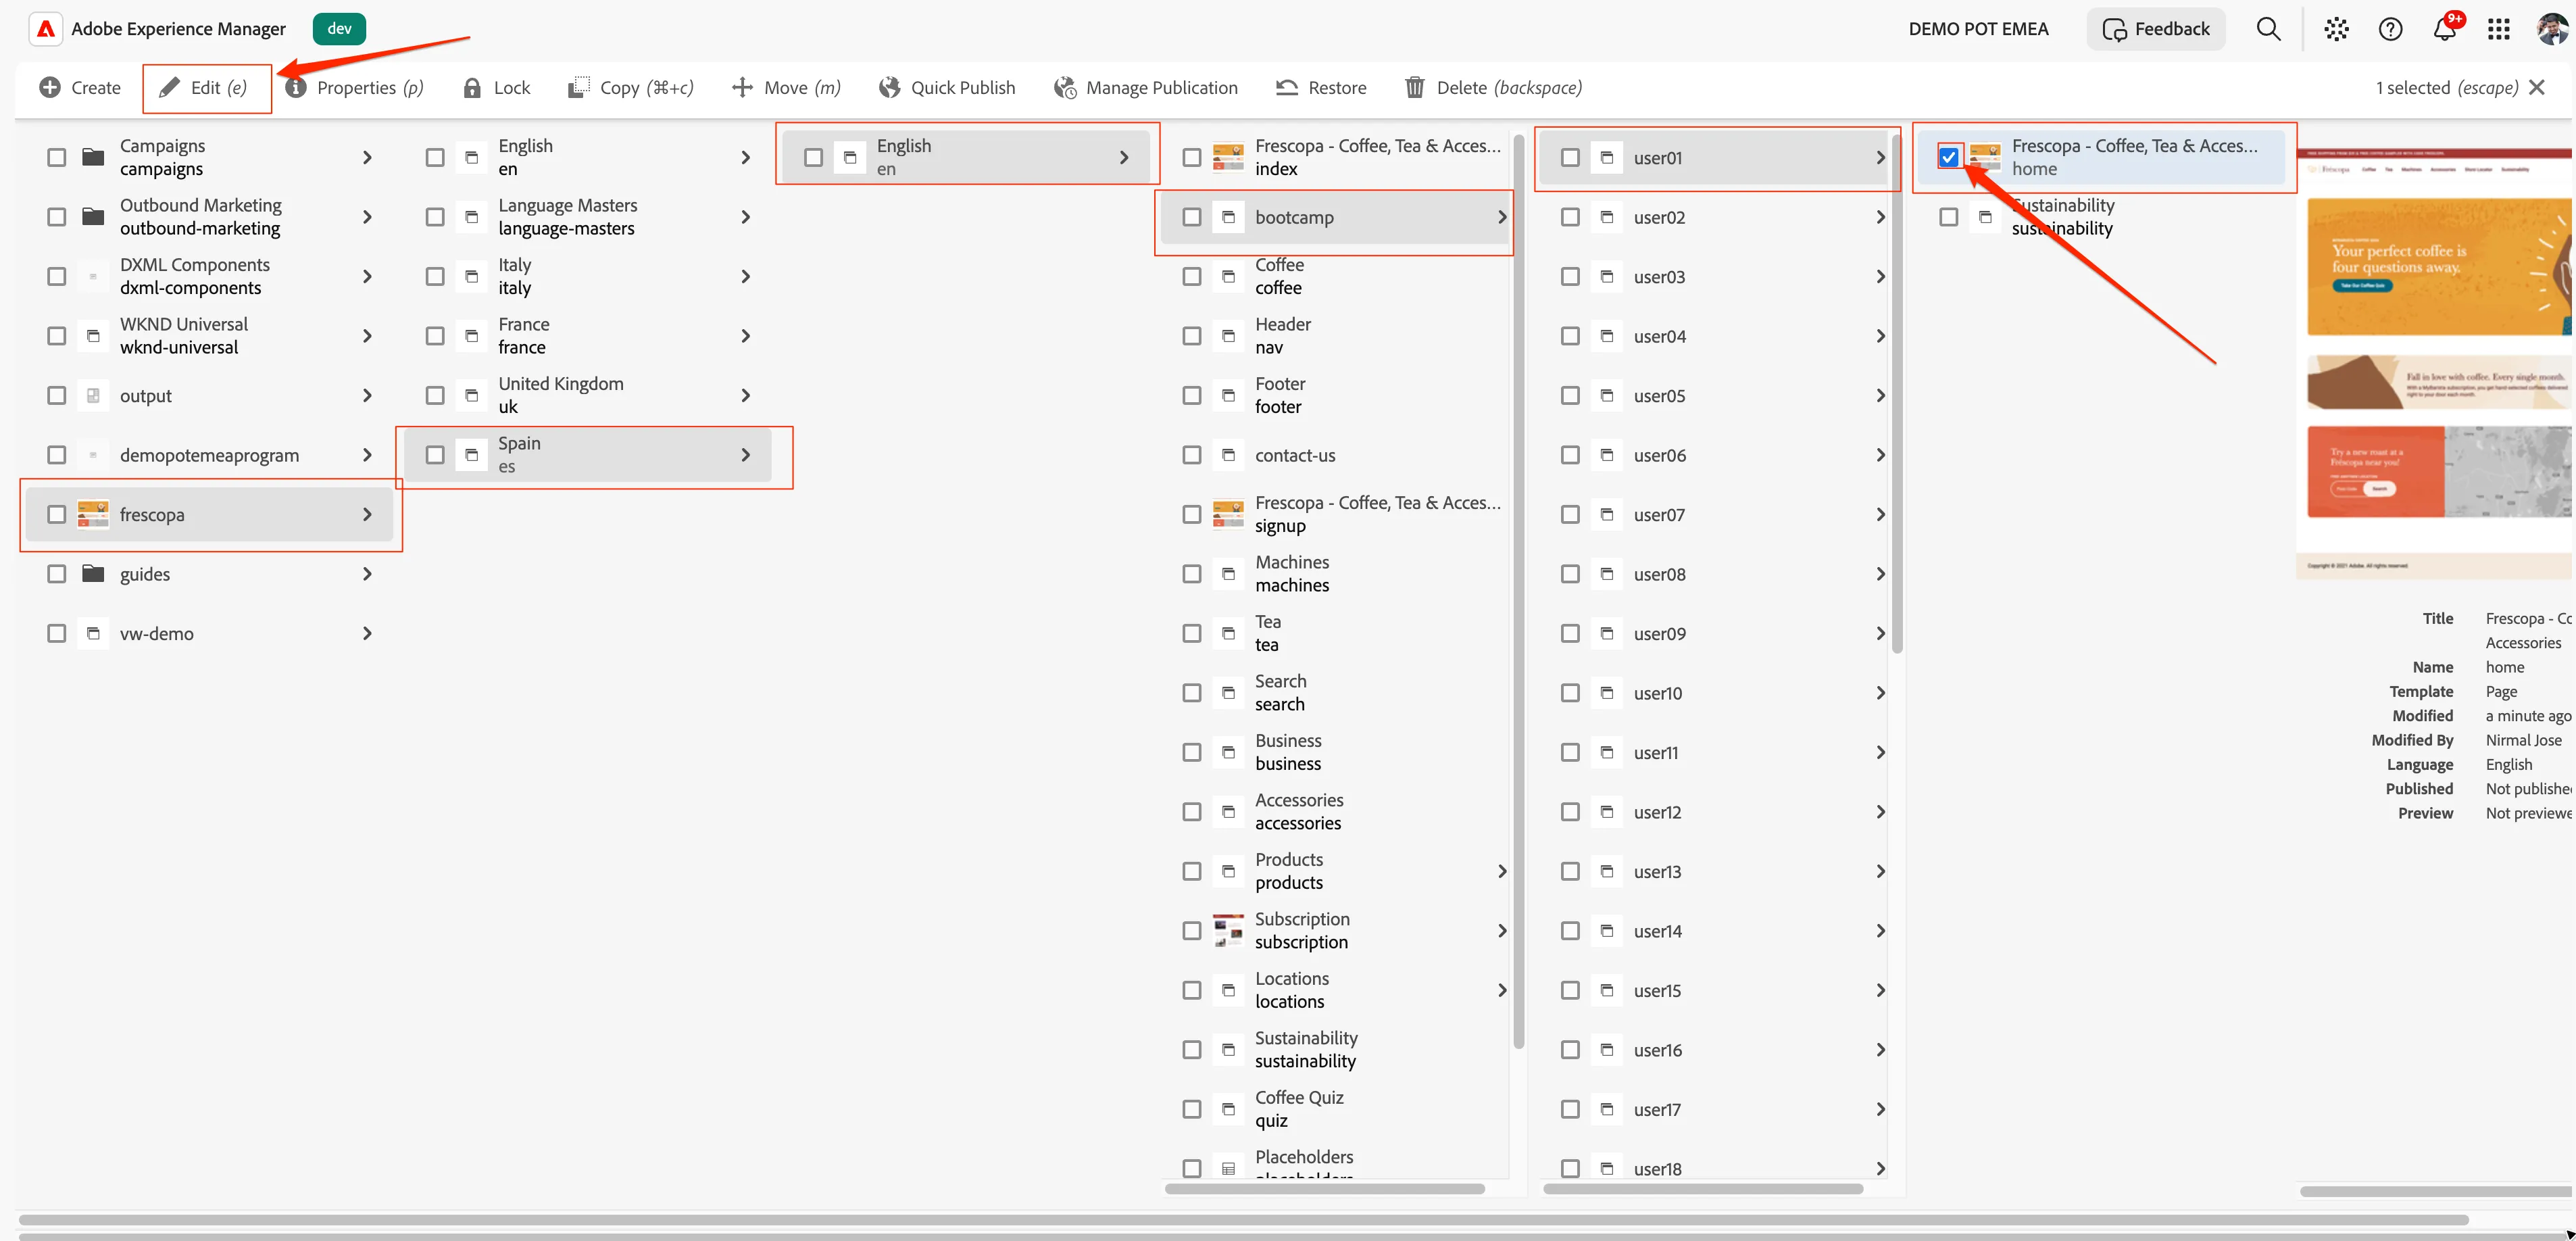The image size is (2576, 1241).
Task: Expand the user07 chevron
Action: point(1880,514)
